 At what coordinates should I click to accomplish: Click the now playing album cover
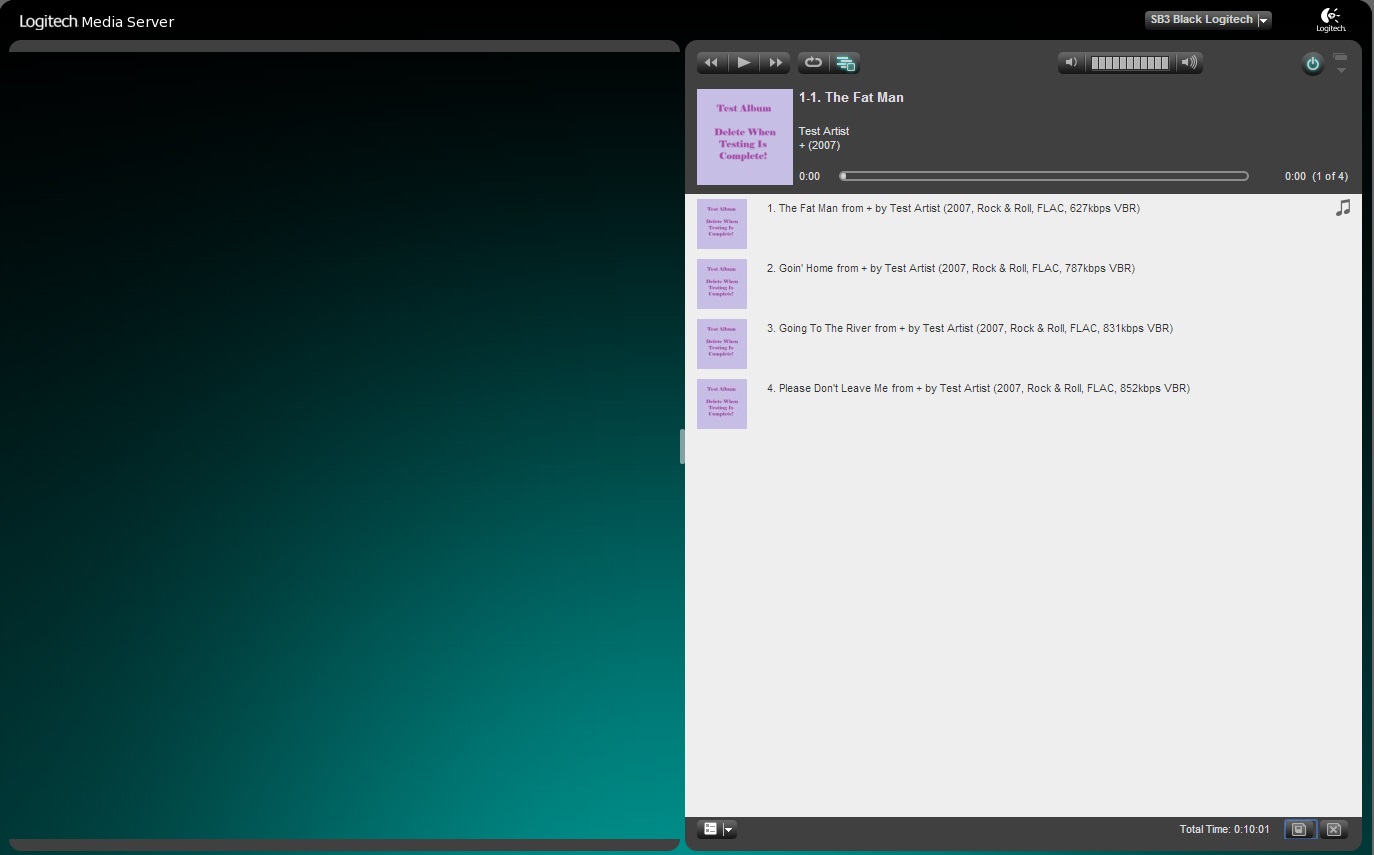click(745, 137)
